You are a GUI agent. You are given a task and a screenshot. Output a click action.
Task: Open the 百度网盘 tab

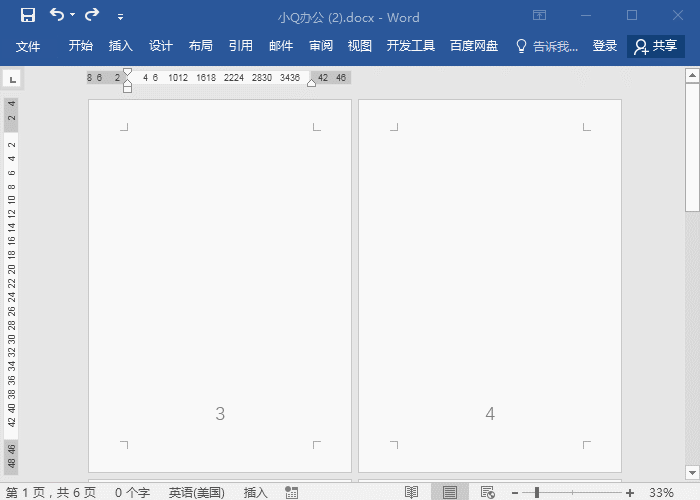pyautogui.click(x=474, y=46)
